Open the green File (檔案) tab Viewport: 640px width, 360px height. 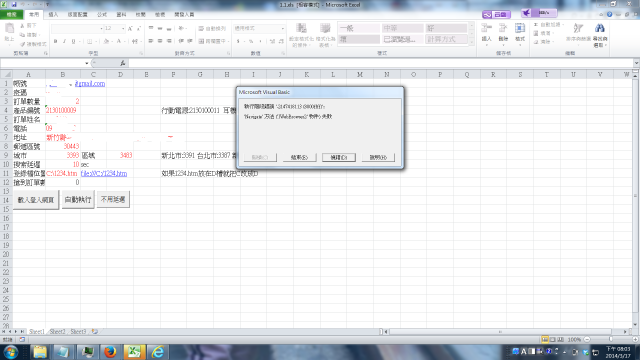coord(11,14)
